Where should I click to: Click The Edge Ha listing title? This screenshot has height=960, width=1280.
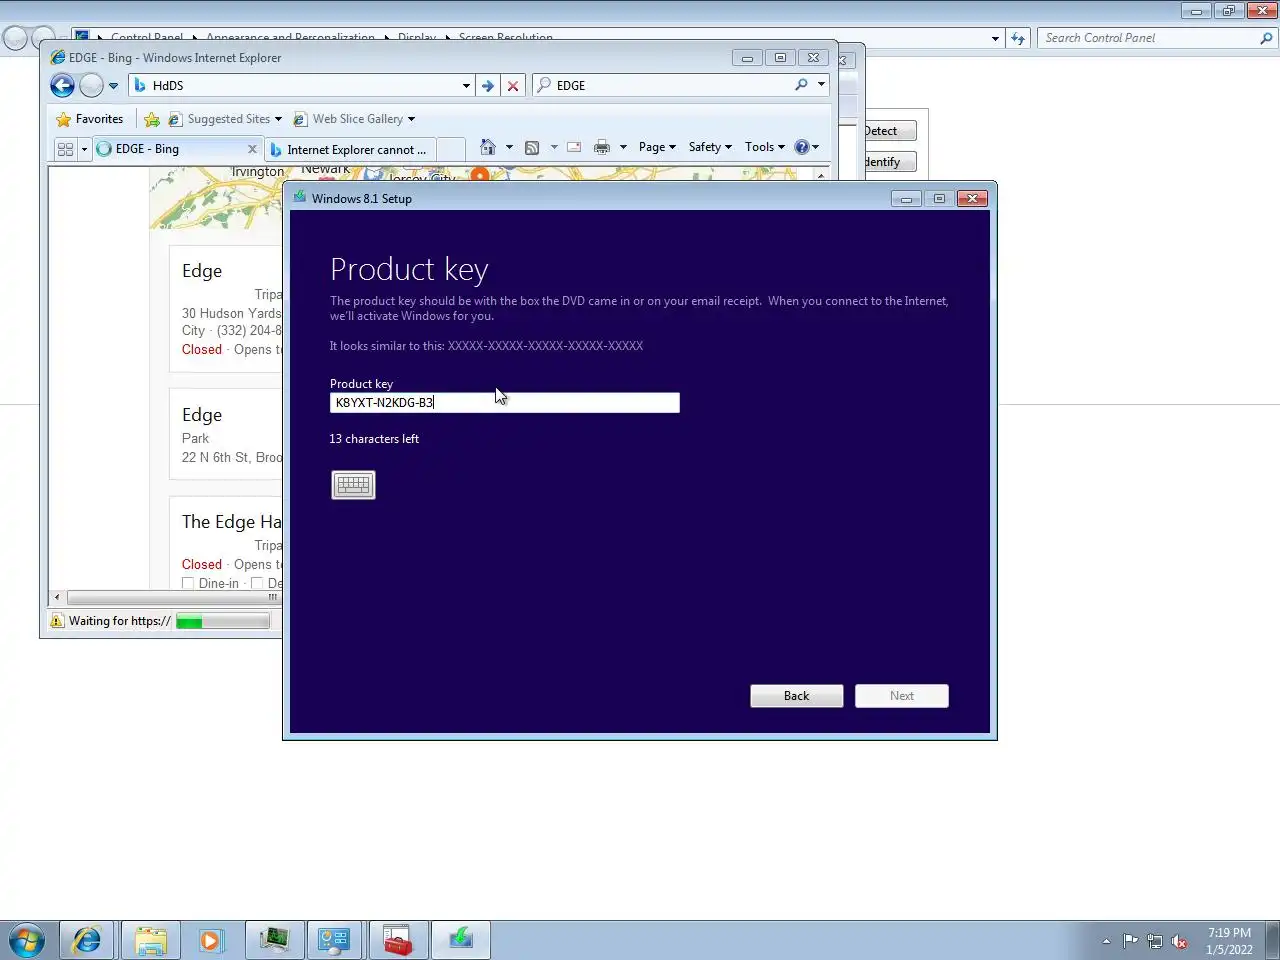[232, 522]
